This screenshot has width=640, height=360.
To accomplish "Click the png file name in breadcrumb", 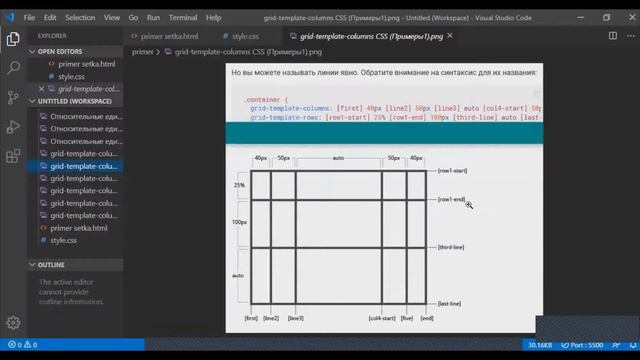I will (248, 52).
